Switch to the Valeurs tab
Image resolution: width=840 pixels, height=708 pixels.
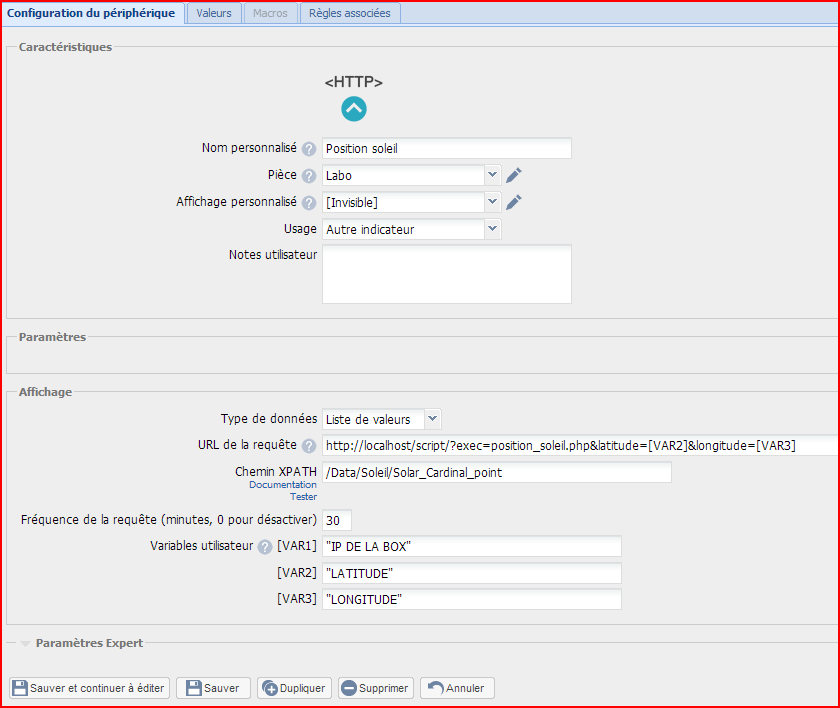click(214, 13)
